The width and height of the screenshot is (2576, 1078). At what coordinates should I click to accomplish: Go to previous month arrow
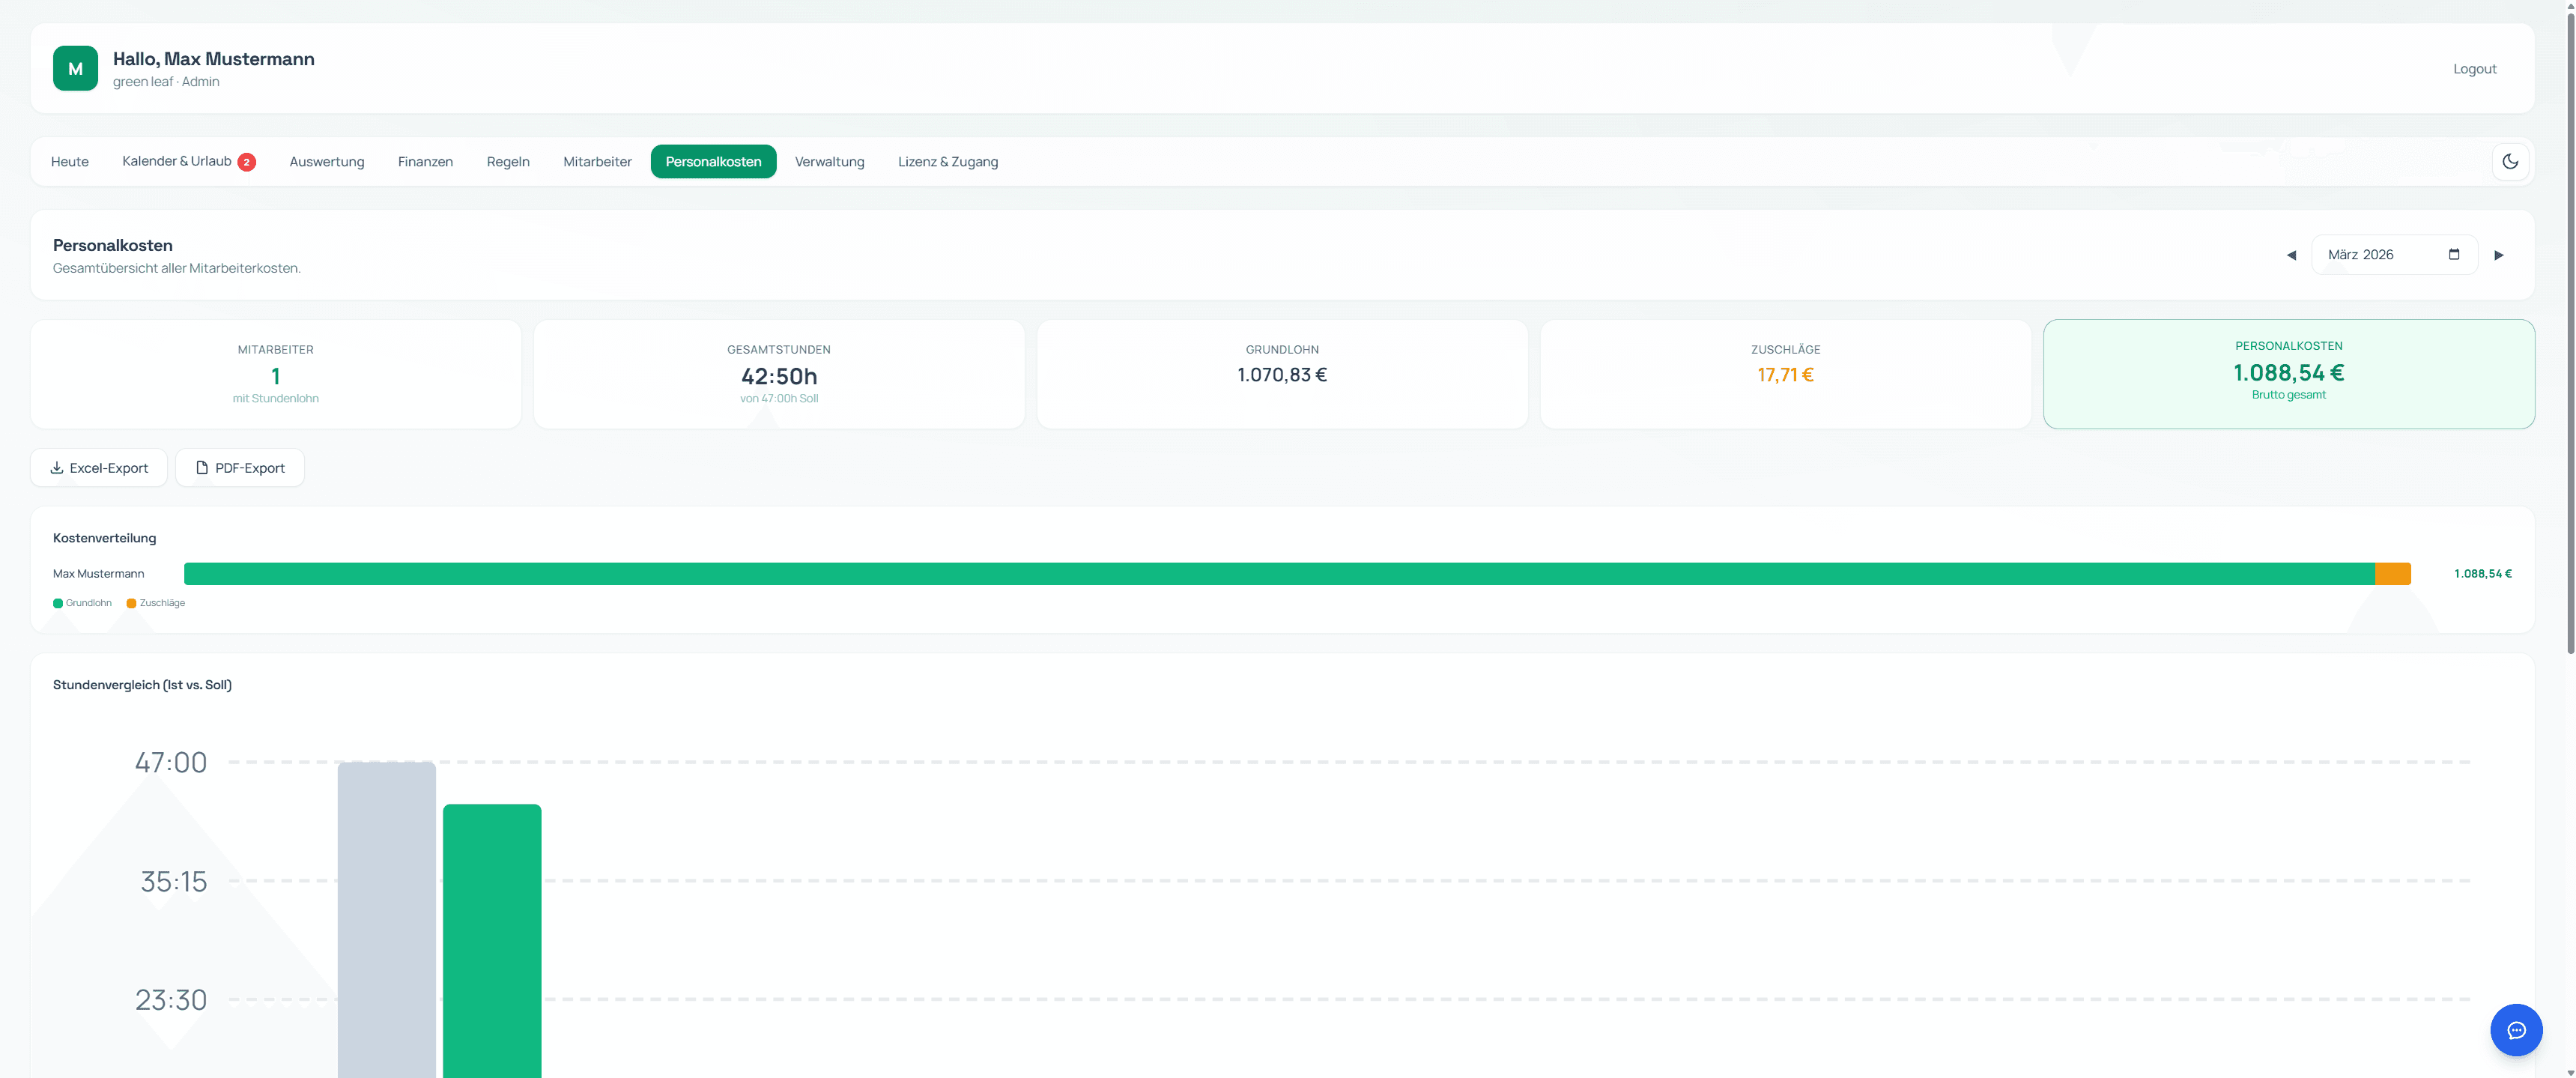pyautogui.click(x=2291, y=255)
